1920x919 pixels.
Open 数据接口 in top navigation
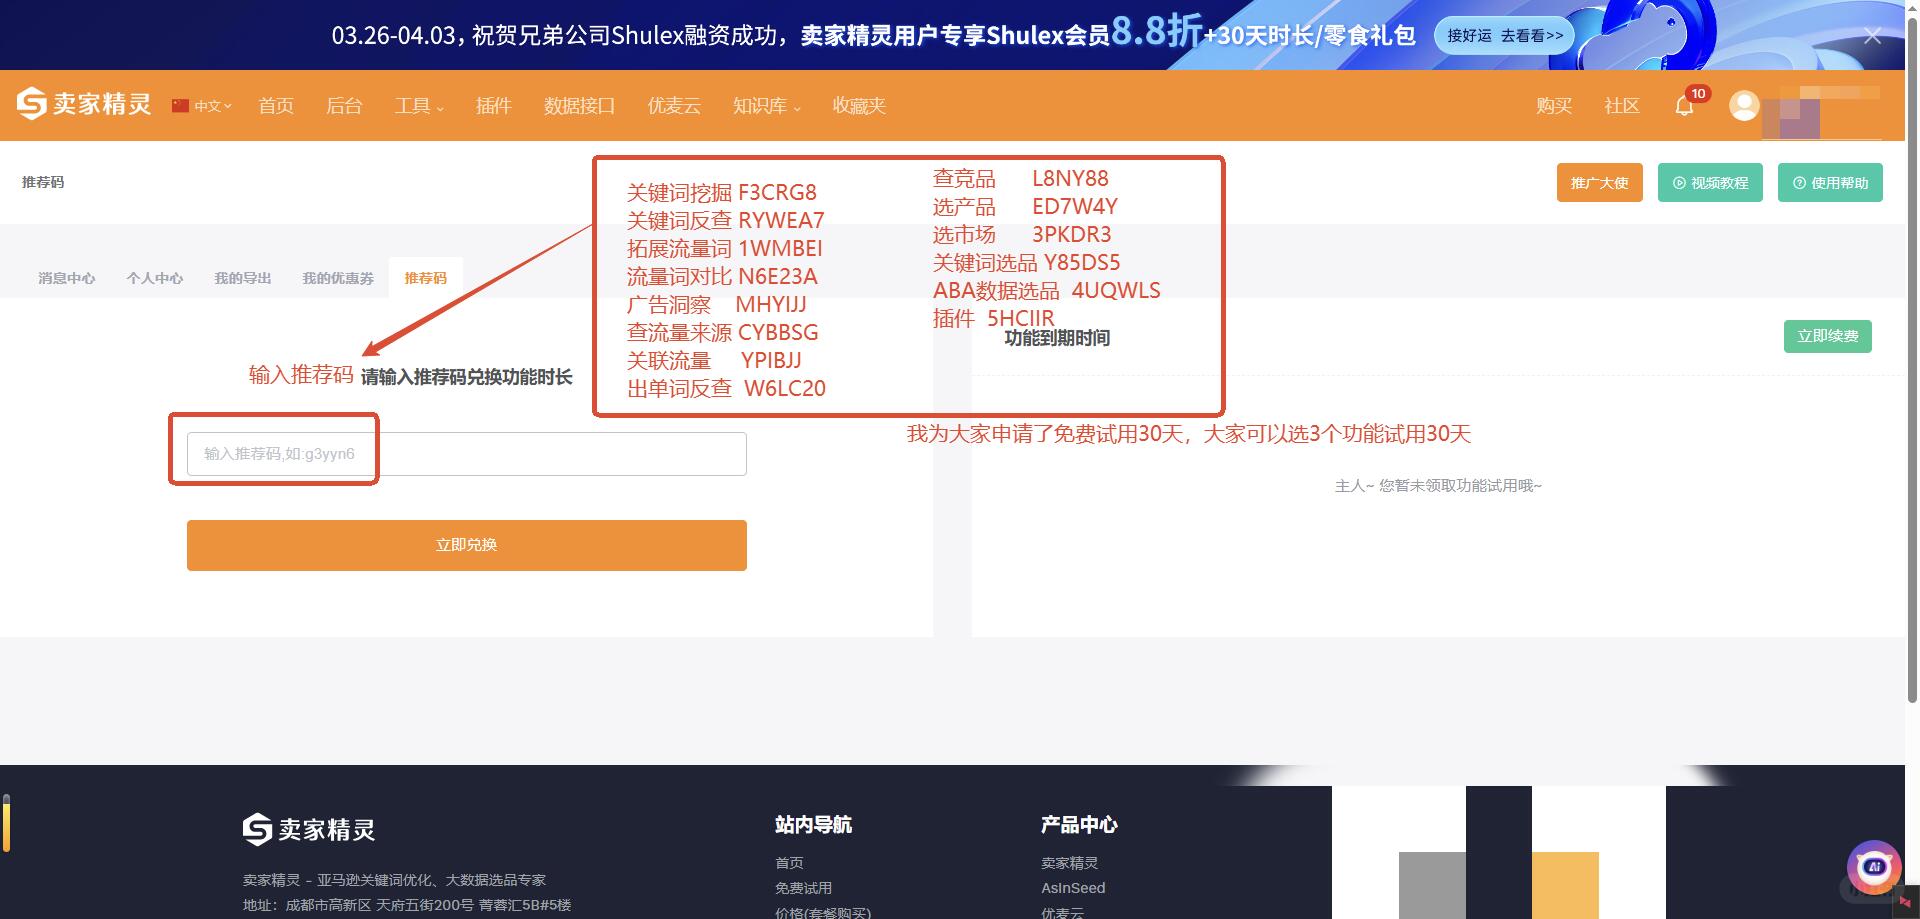[580, 106]
